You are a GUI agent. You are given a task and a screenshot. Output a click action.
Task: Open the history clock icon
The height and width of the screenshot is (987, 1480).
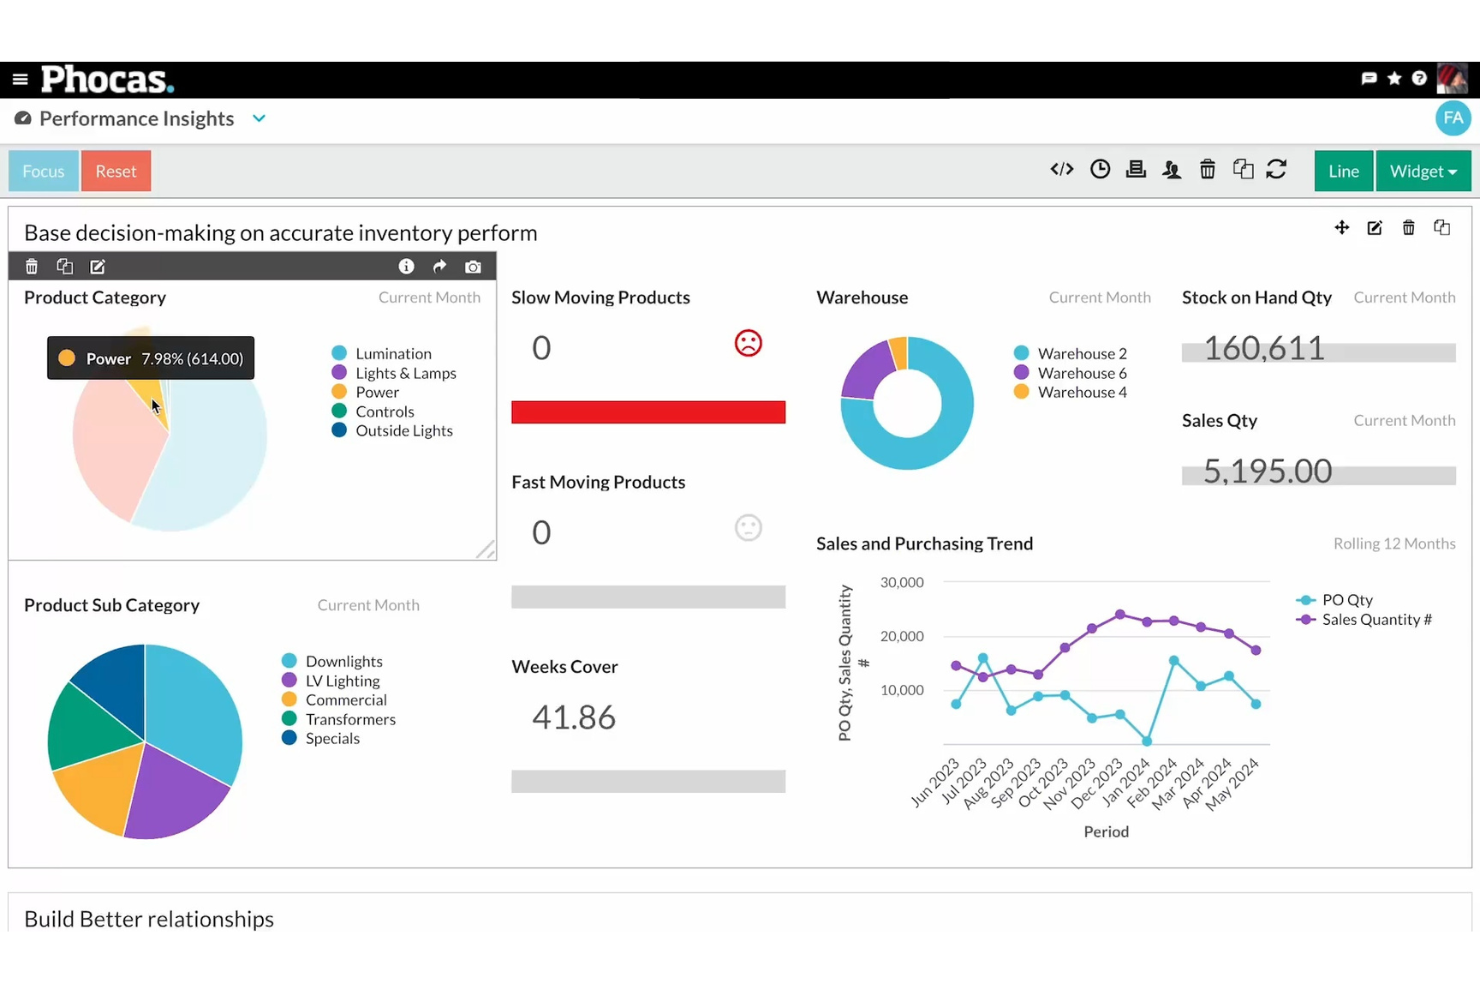click(1100, 169)
